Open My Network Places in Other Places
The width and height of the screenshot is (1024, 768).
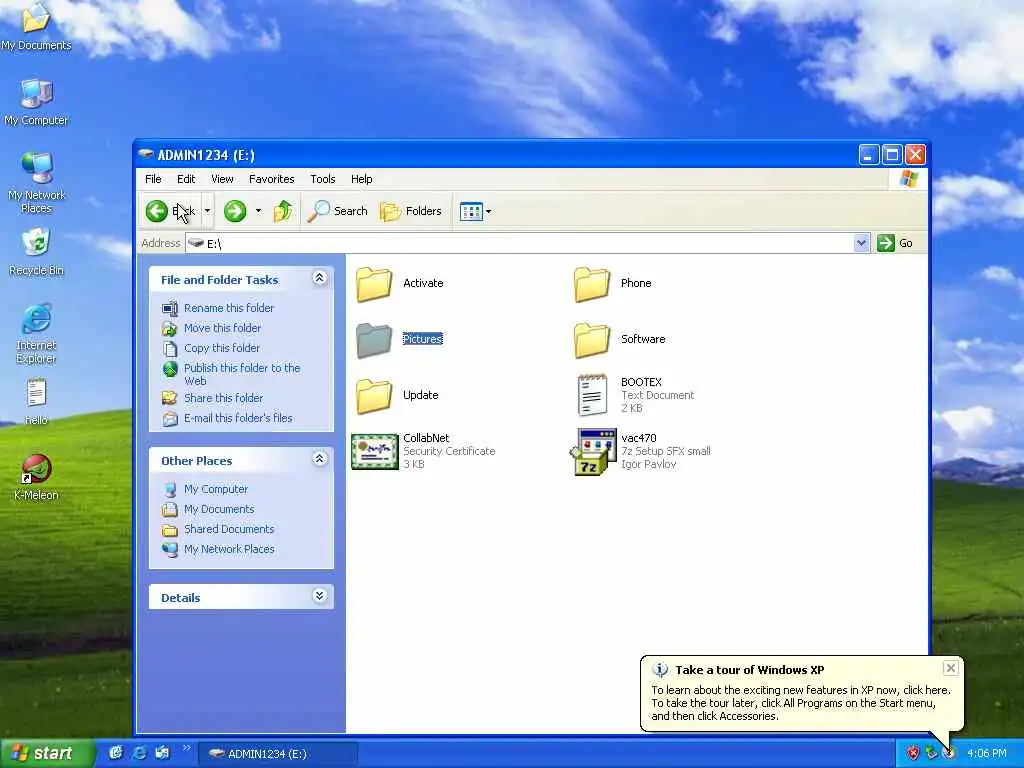point(229,549)
